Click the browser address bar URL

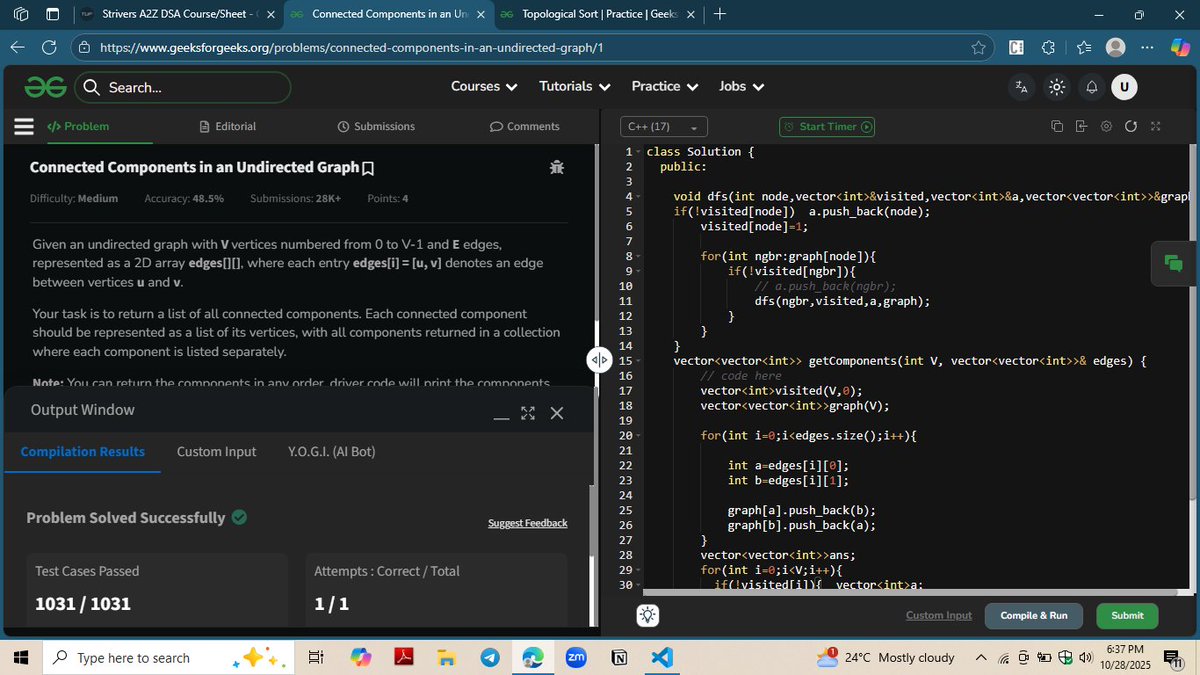(352, 47)
